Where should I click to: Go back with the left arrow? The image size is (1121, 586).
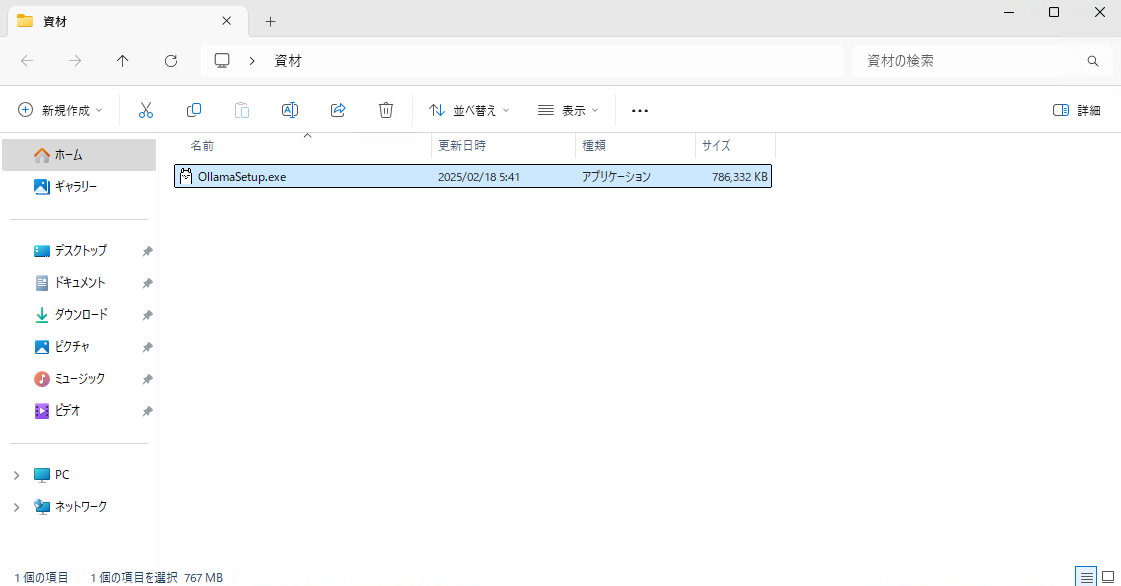[27, 61]
